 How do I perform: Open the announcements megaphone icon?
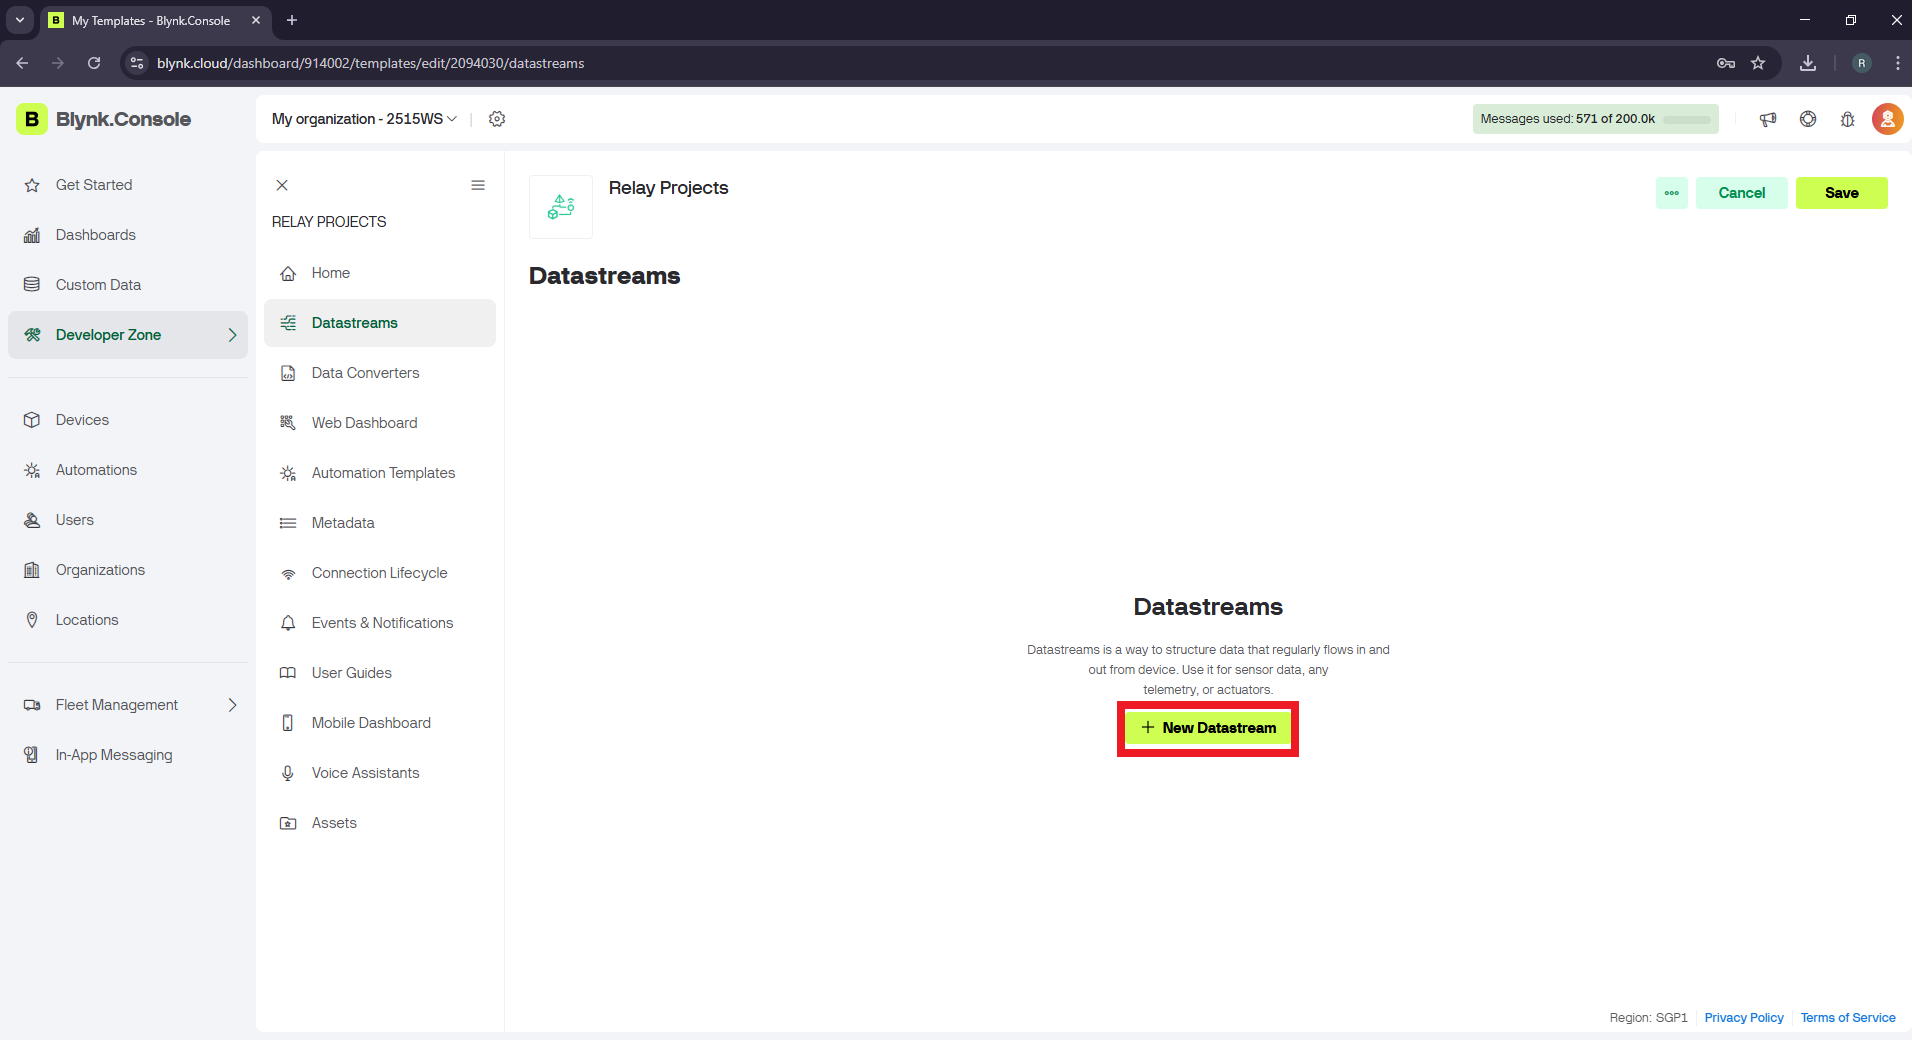pyautogui.click(x=1768, y=119)
